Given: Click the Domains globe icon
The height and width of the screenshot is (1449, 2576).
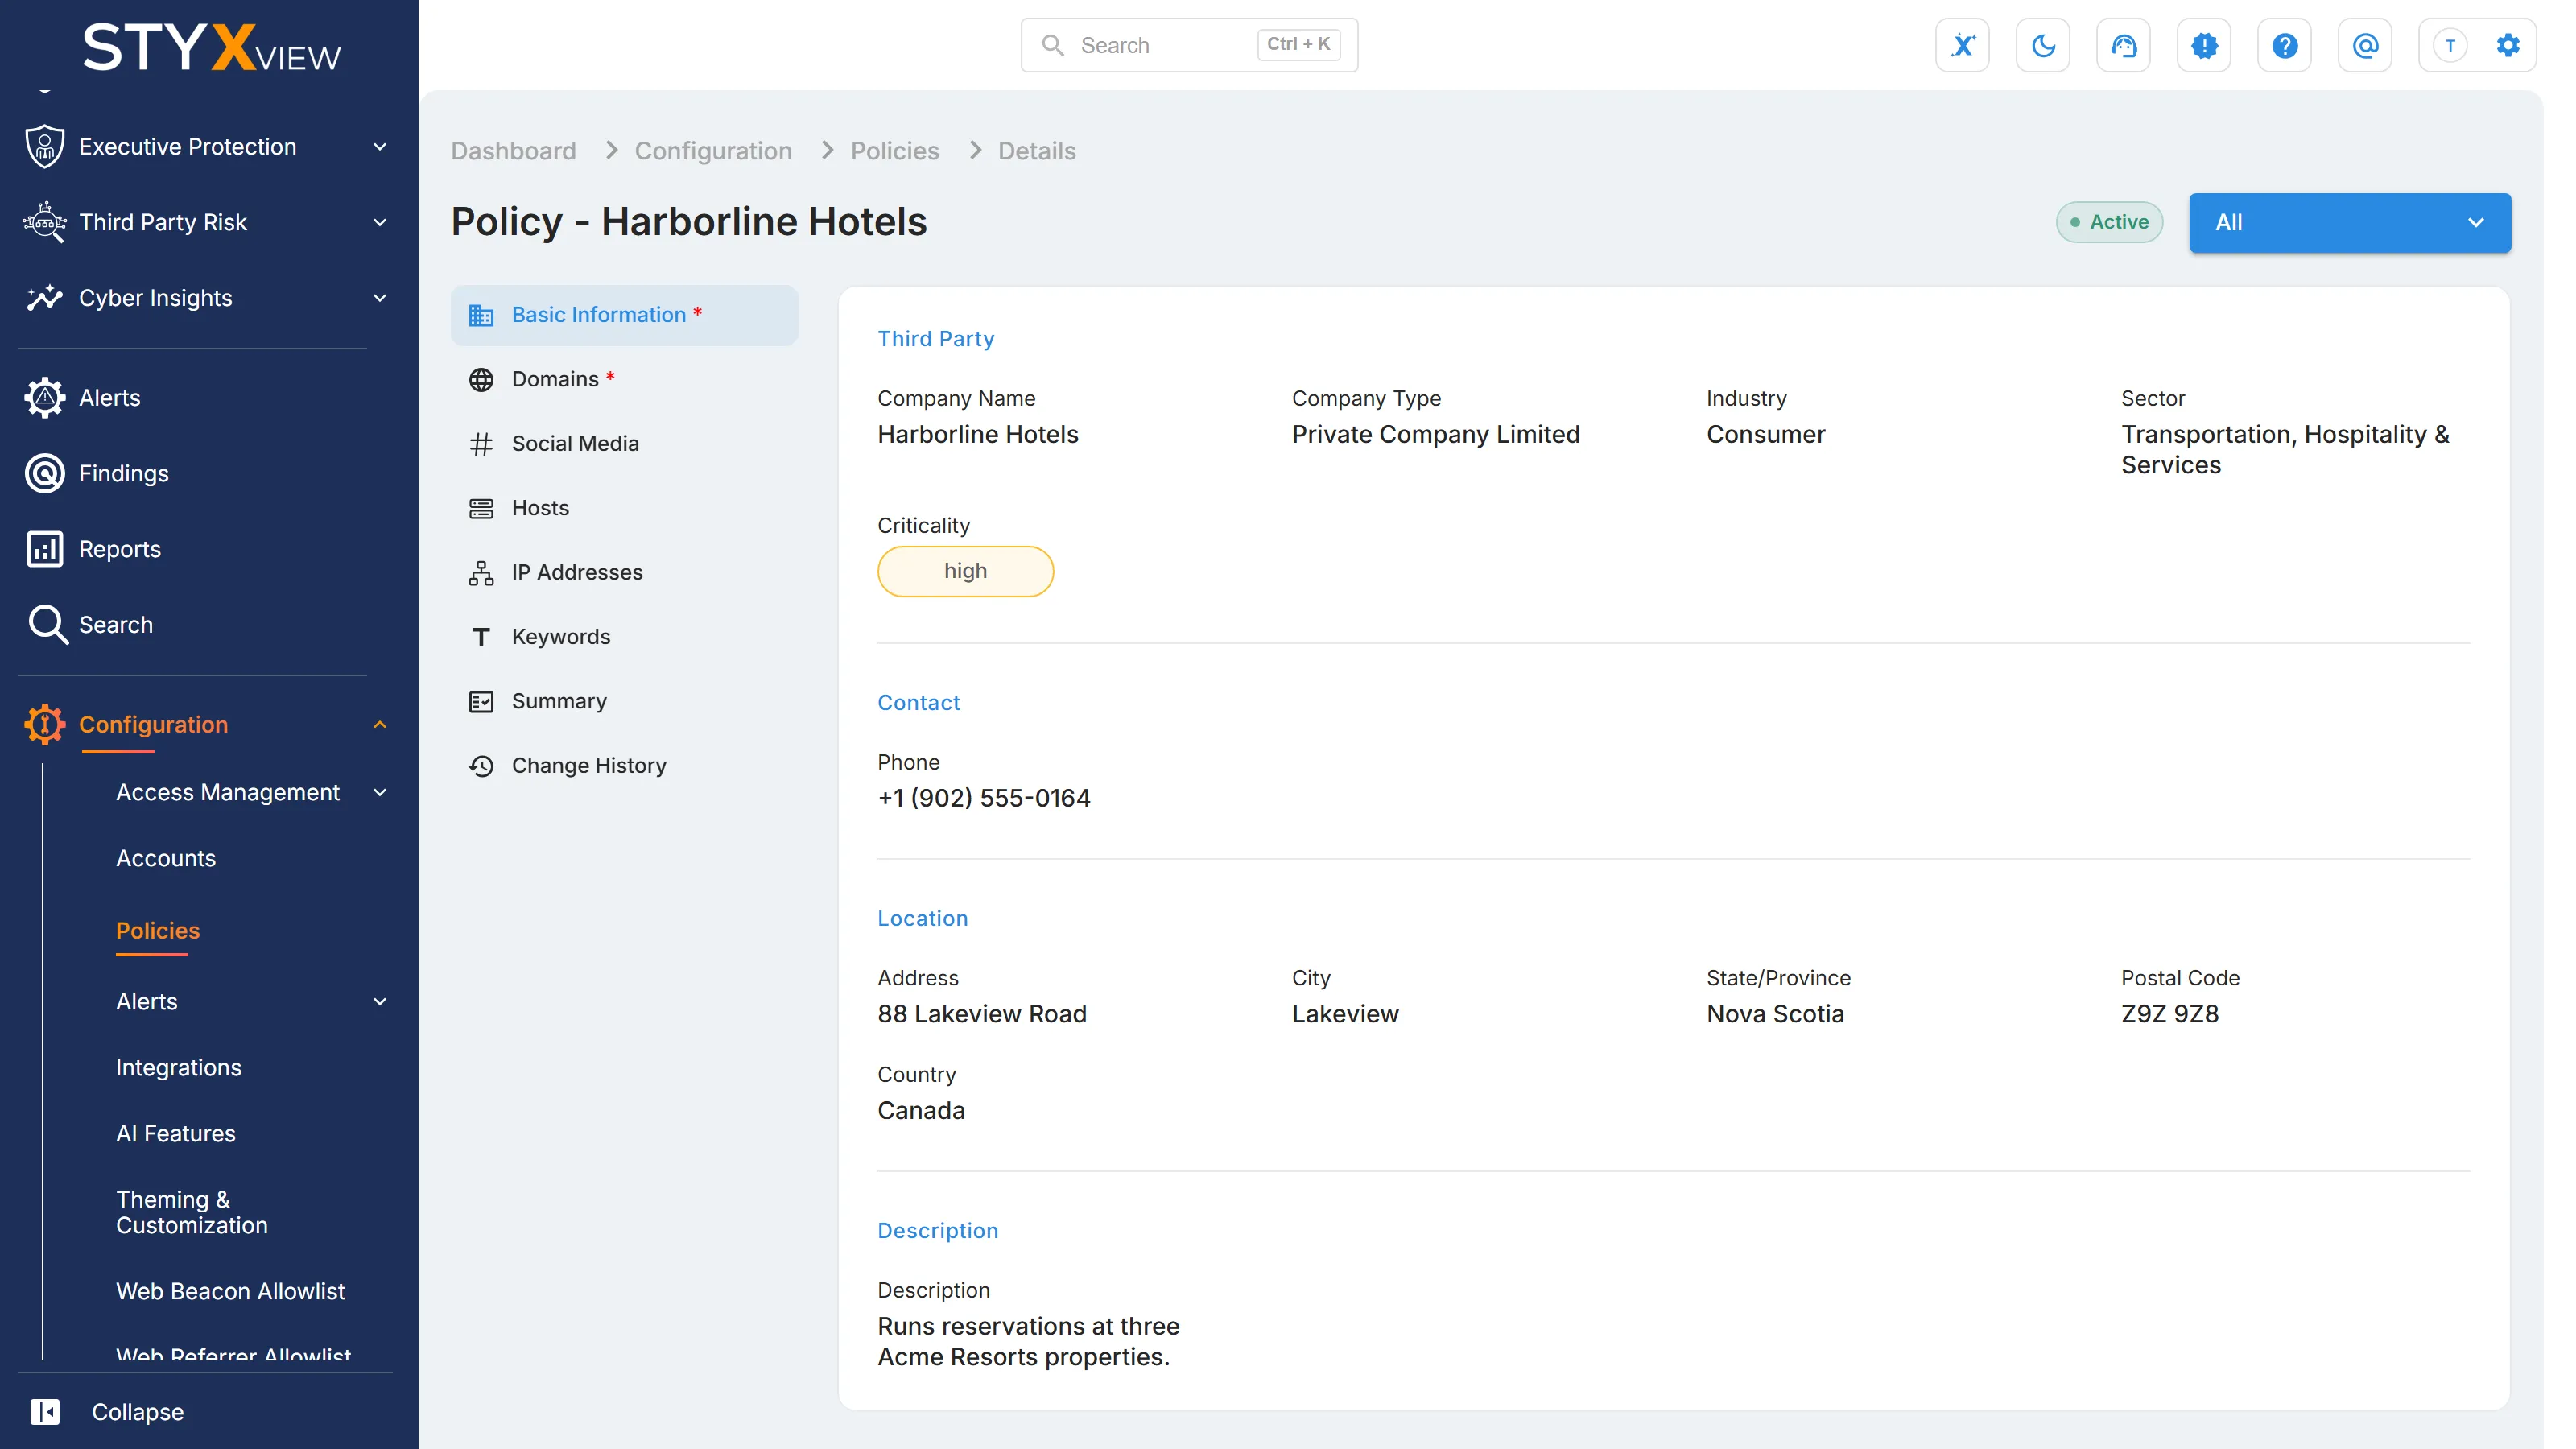Looking at the screenshot, I should pos(481,379).
